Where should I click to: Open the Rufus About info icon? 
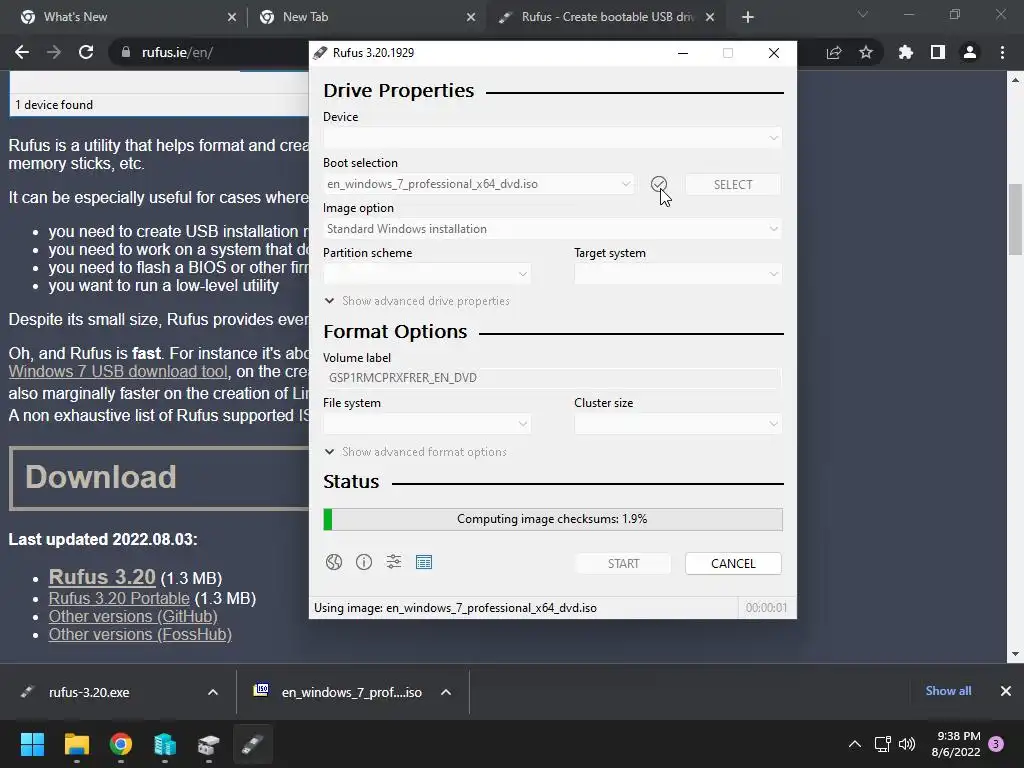[364, 562]
